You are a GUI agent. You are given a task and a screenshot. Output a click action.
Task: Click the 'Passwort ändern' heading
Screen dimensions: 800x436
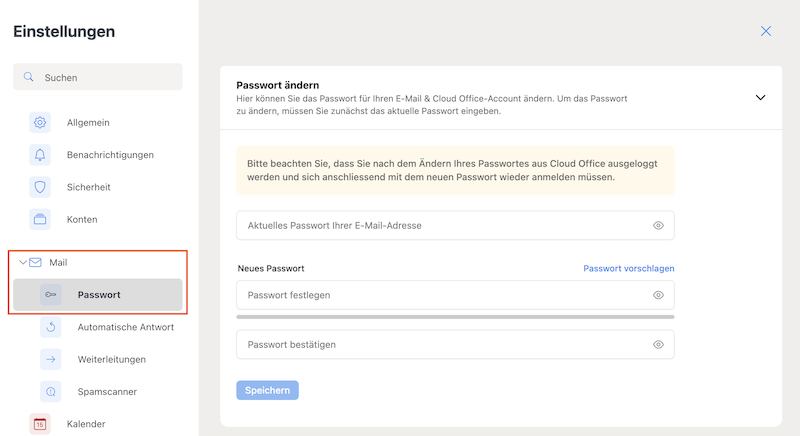[278, 85]
